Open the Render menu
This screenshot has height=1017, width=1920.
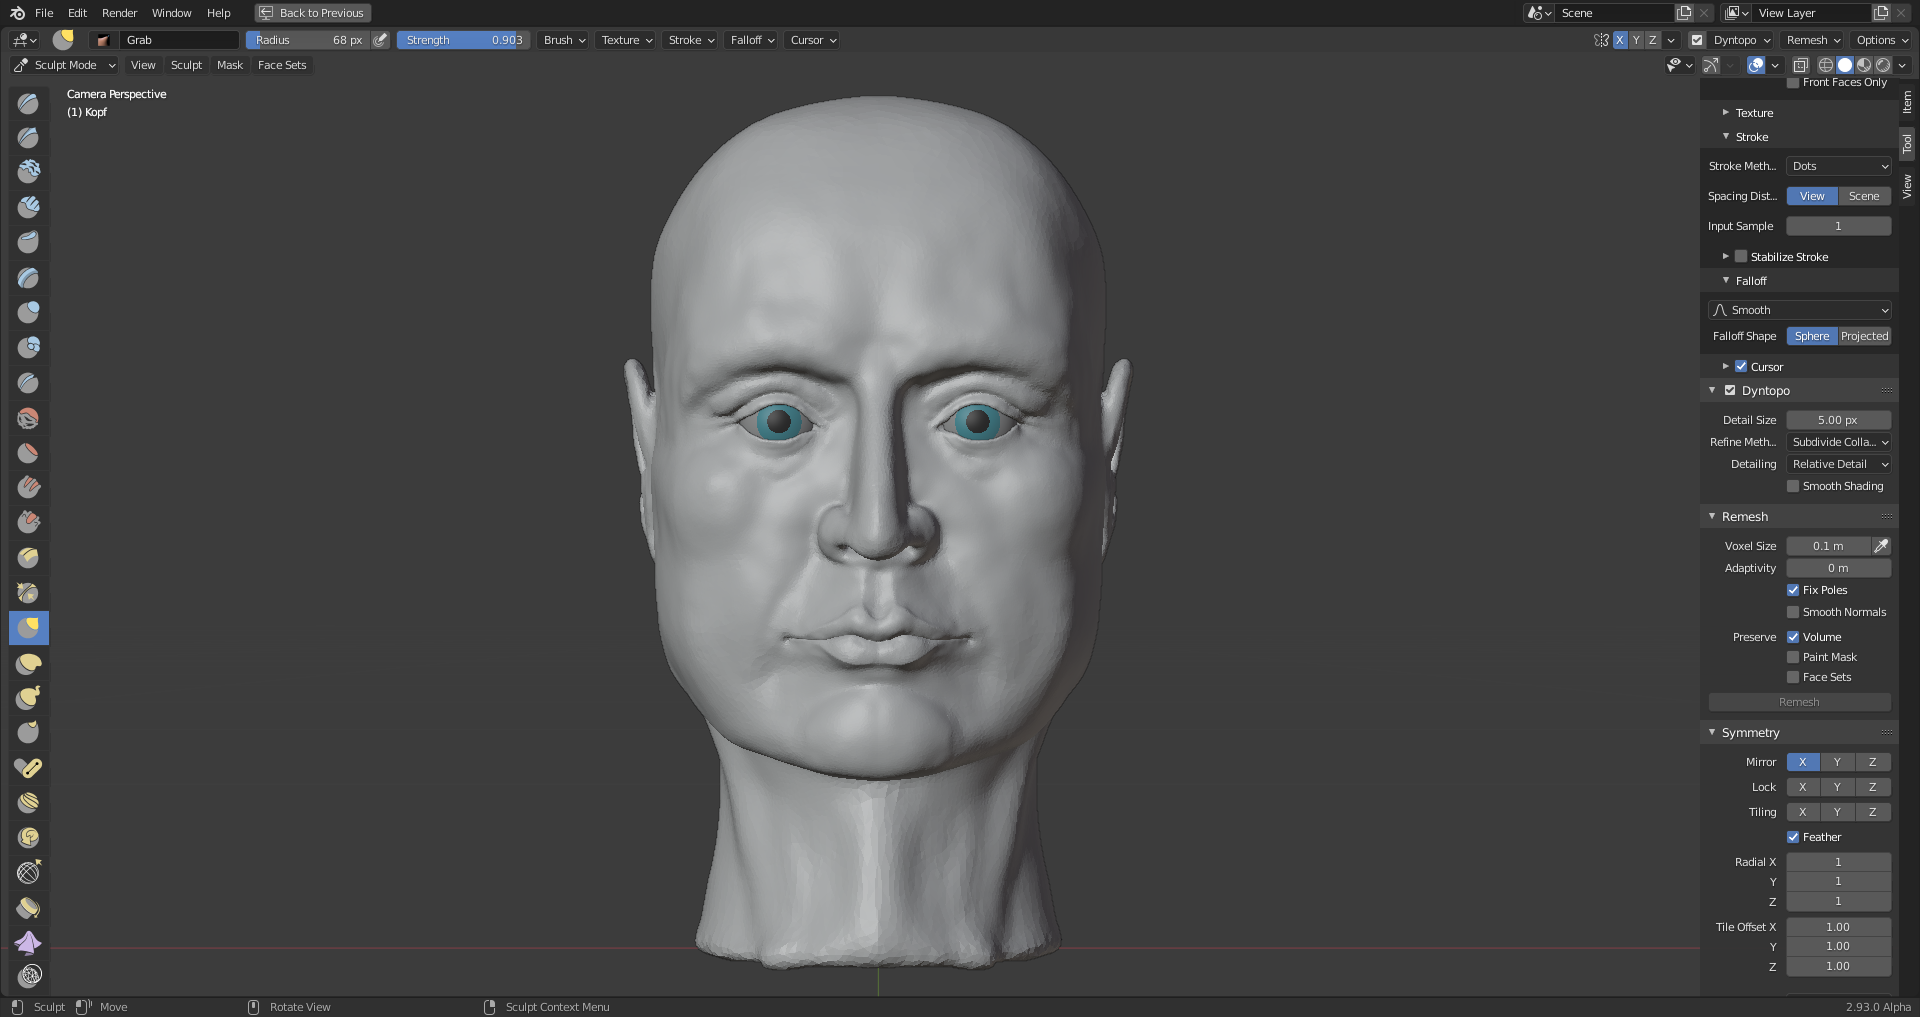pyautogui.click(x=119, y=13)
